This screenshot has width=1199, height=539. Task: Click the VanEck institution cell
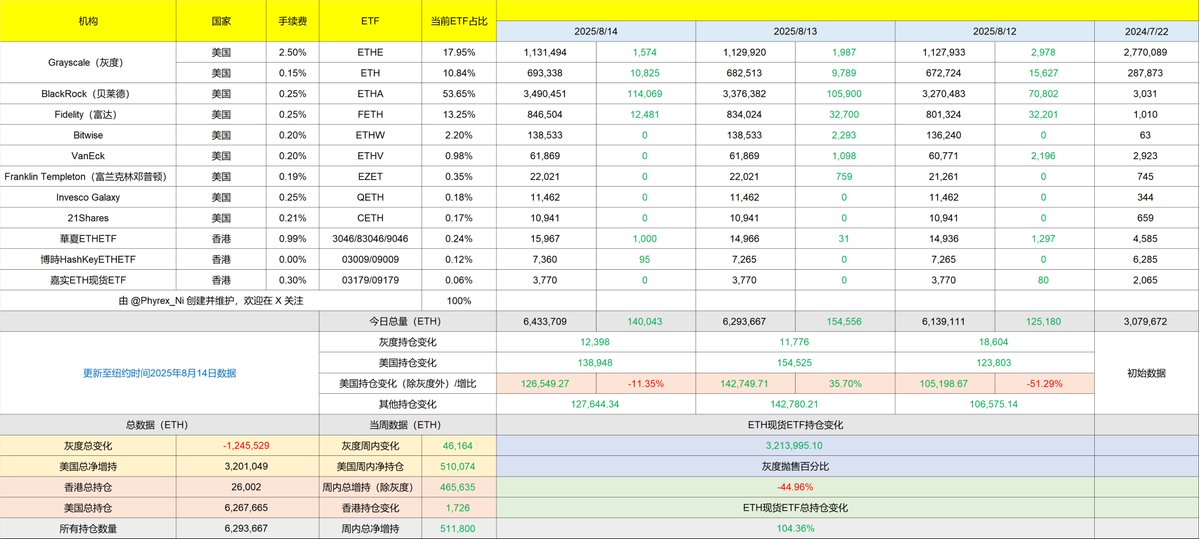tap(88, 156)
